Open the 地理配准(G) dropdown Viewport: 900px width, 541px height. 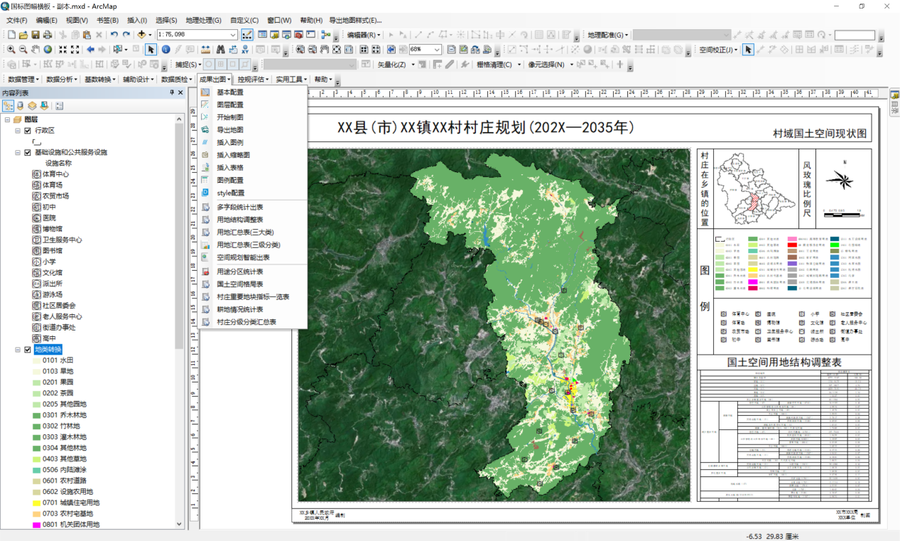[607, 35]
